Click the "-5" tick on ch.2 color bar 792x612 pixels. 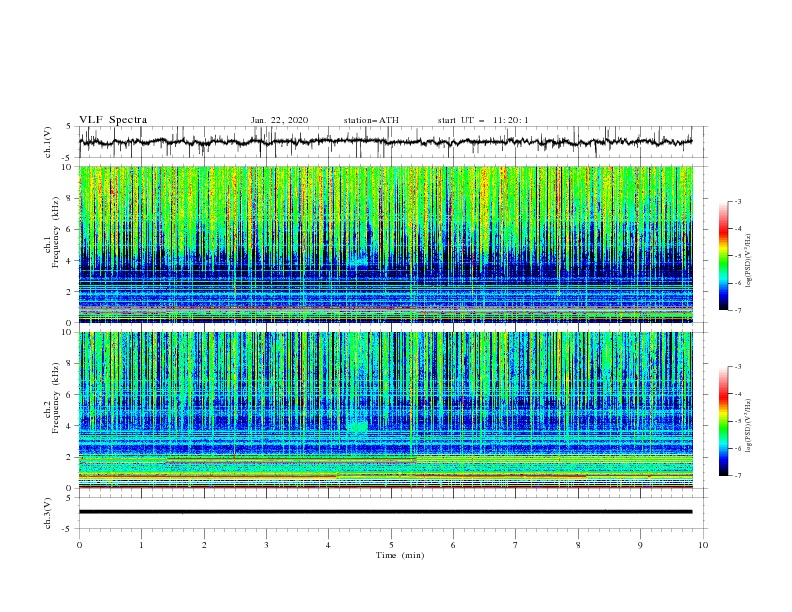(738, 421)
